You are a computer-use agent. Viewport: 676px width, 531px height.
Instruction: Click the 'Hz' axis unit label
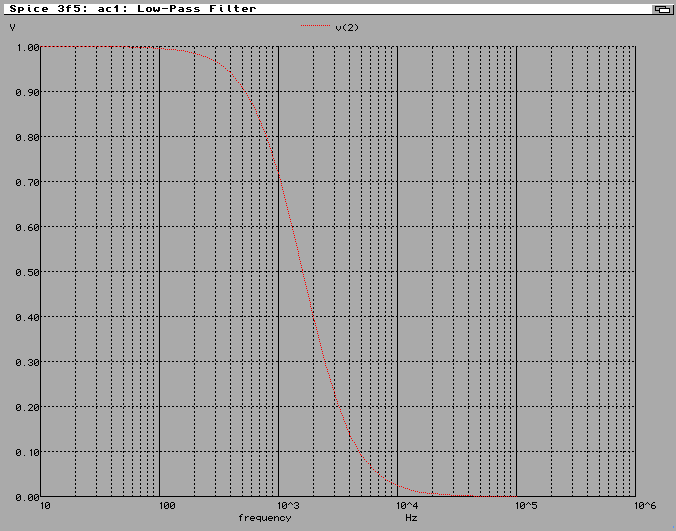(x=411, y=518)
